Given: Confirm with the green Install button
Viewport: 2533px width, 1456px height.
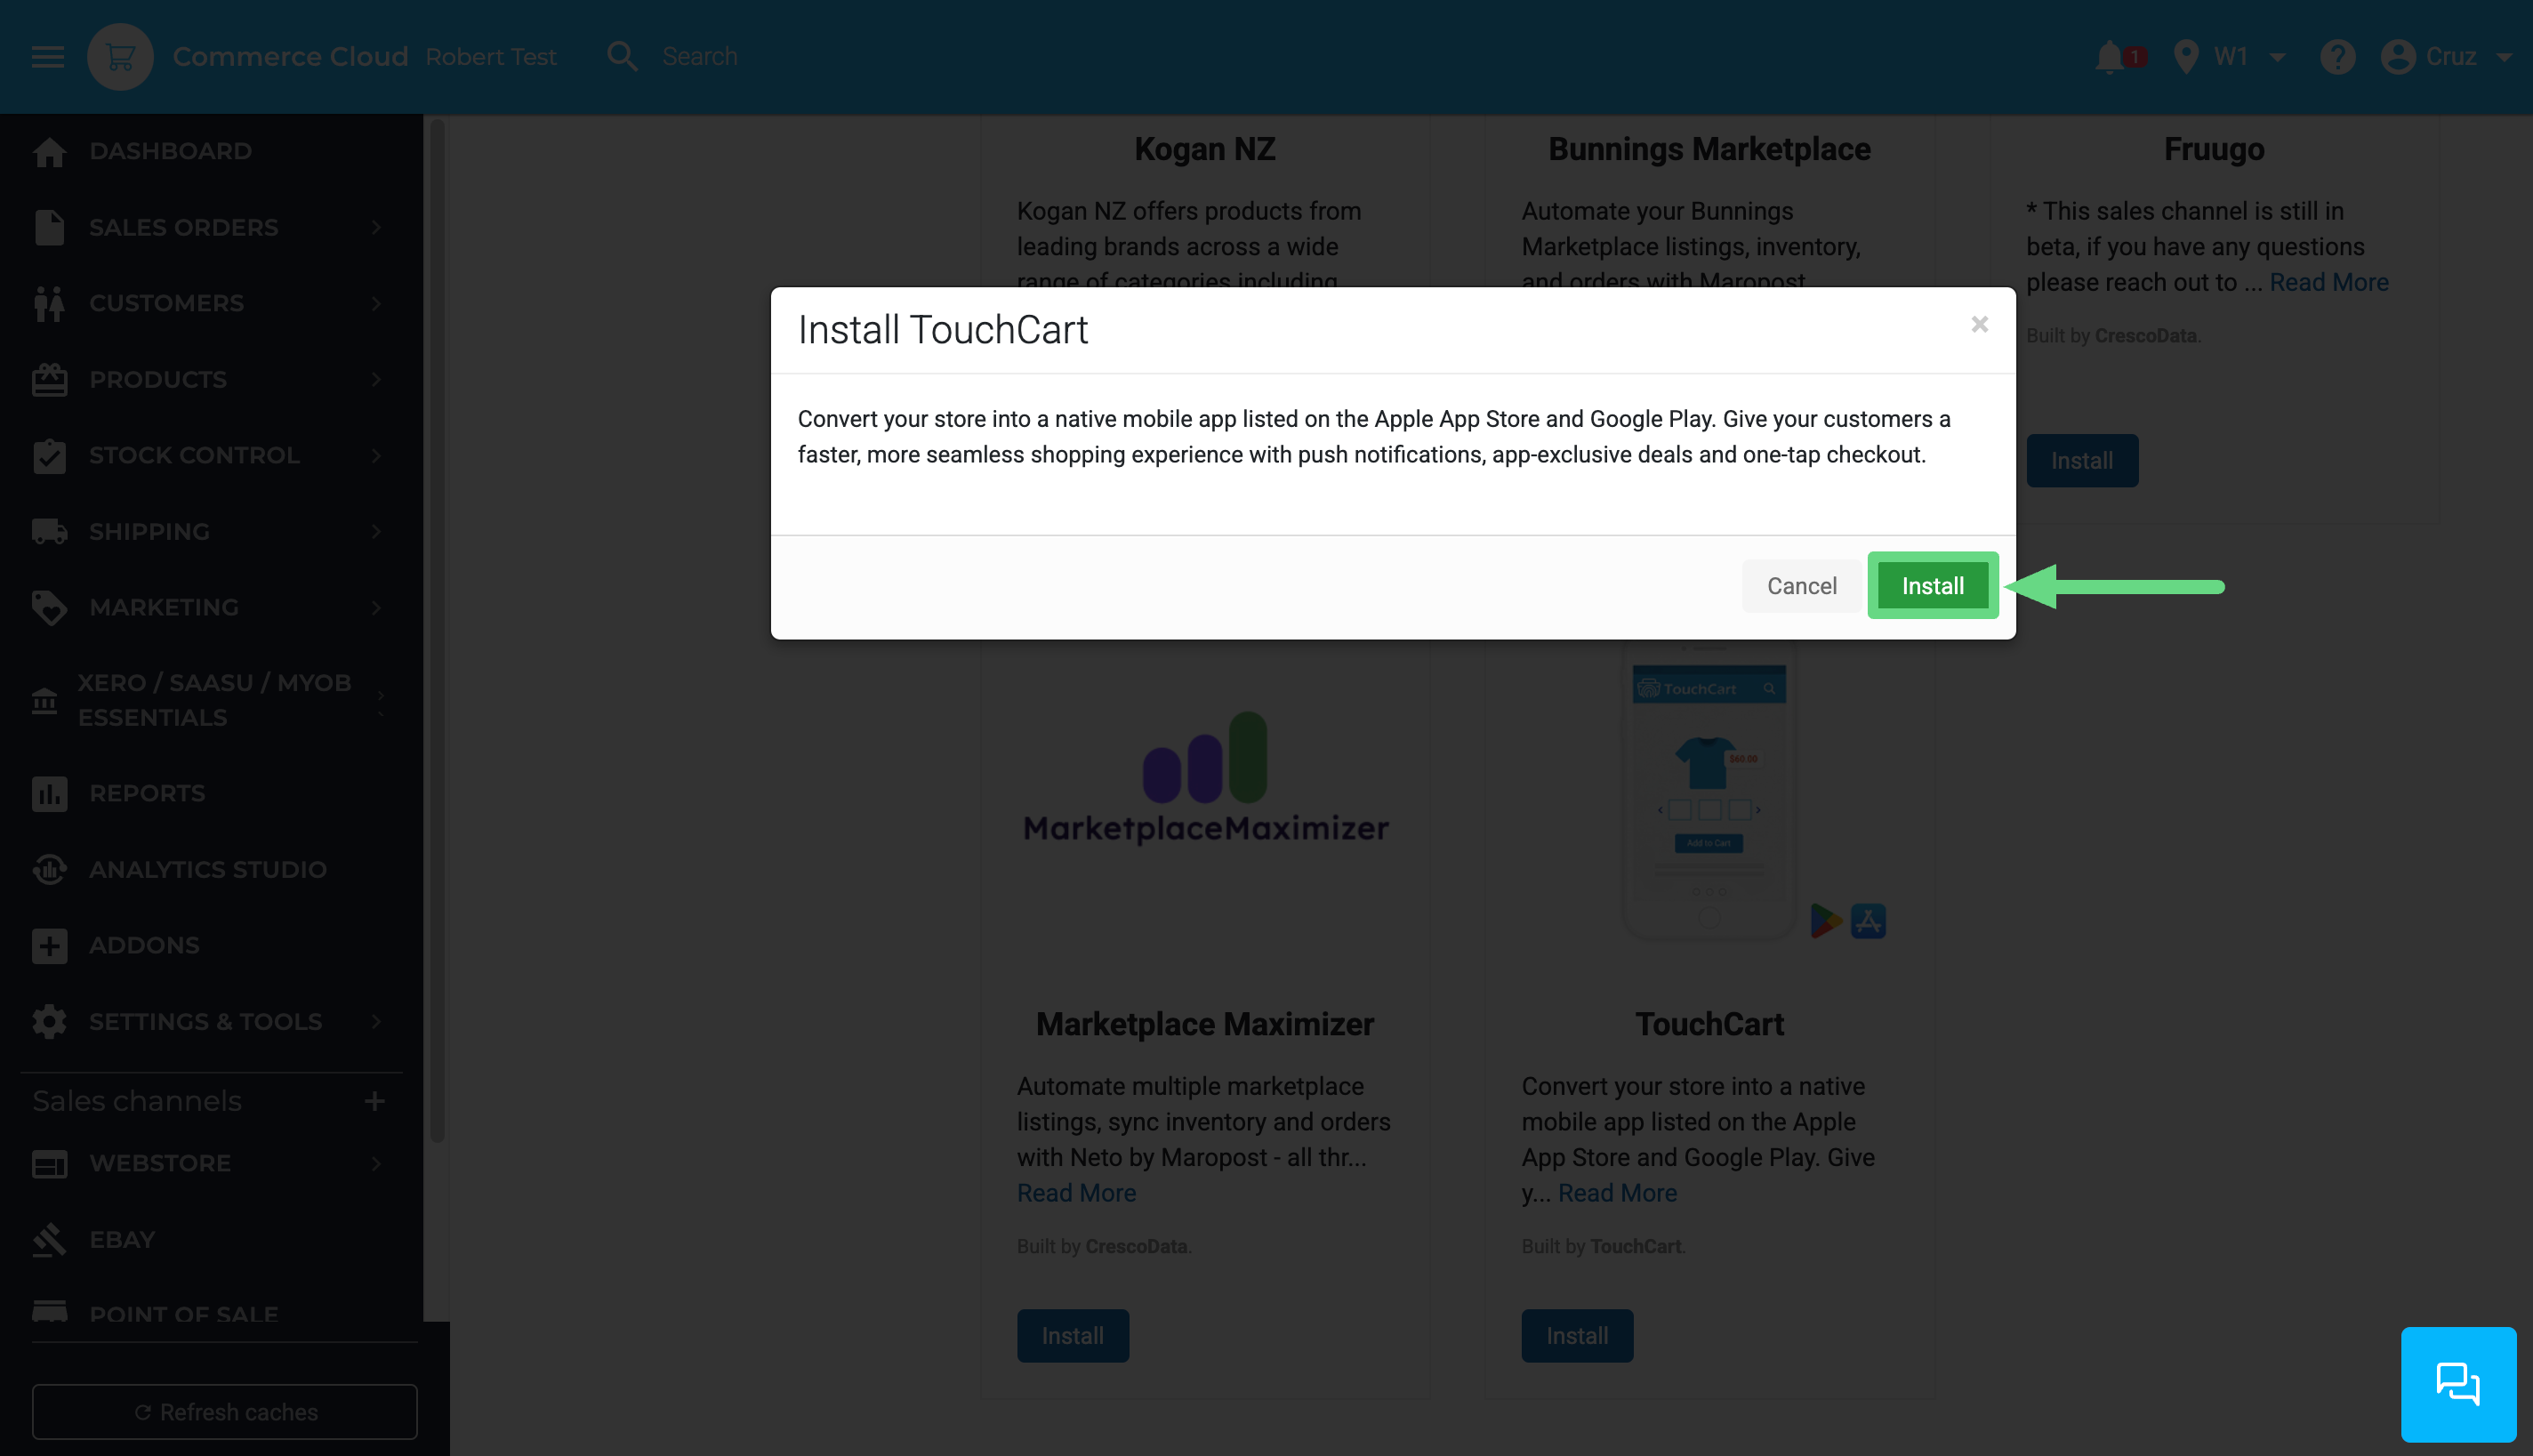Looking at the screenshot, I should (x=1932, y=586).
